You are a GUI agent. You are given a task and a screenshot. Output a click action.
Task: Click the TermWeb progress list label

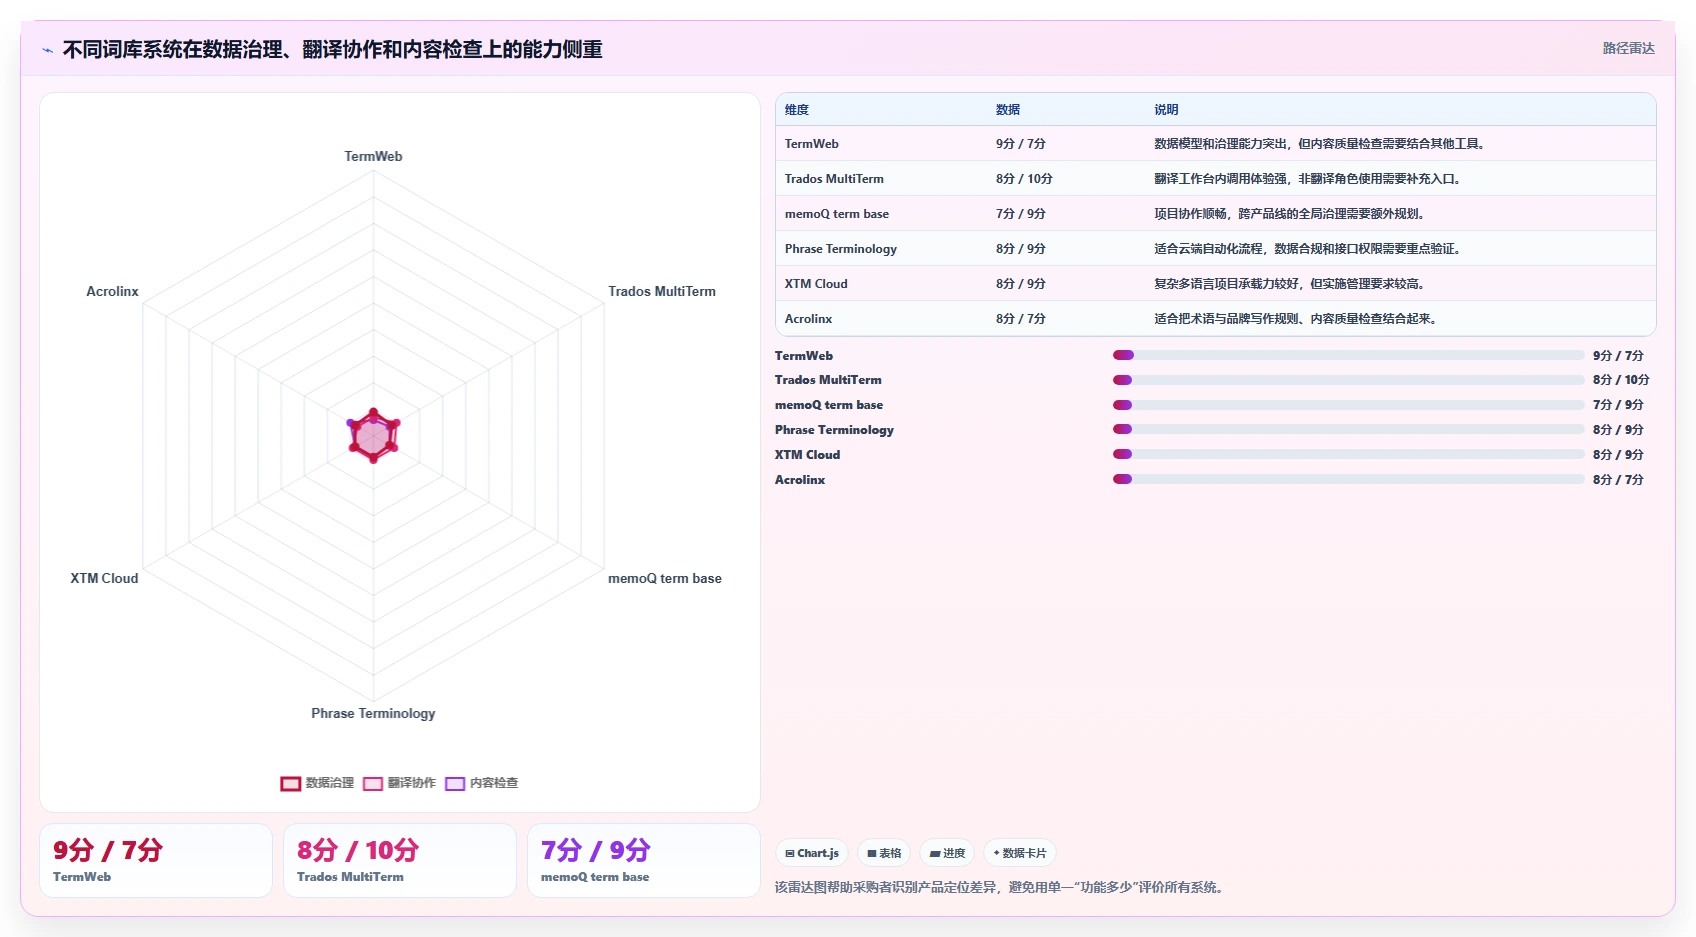pos(804,356)
